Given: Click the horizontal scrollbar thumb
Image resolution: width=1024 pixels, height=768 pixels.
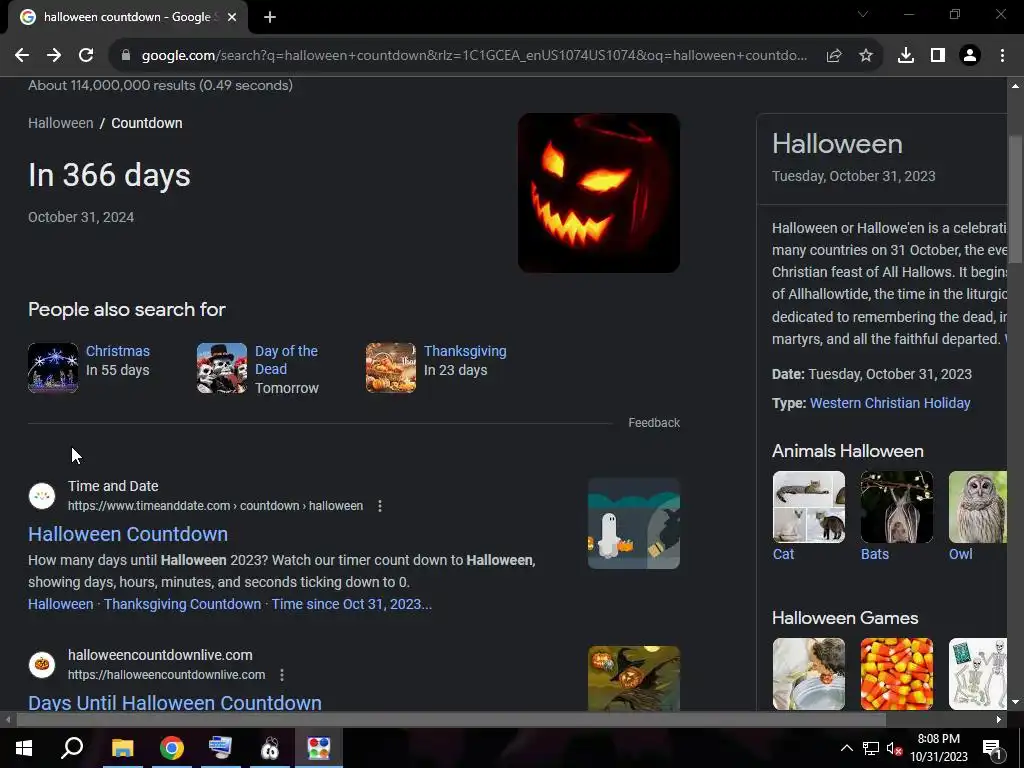Looking at the screenshot, I should pyautogui.click(x=451, y=720).
